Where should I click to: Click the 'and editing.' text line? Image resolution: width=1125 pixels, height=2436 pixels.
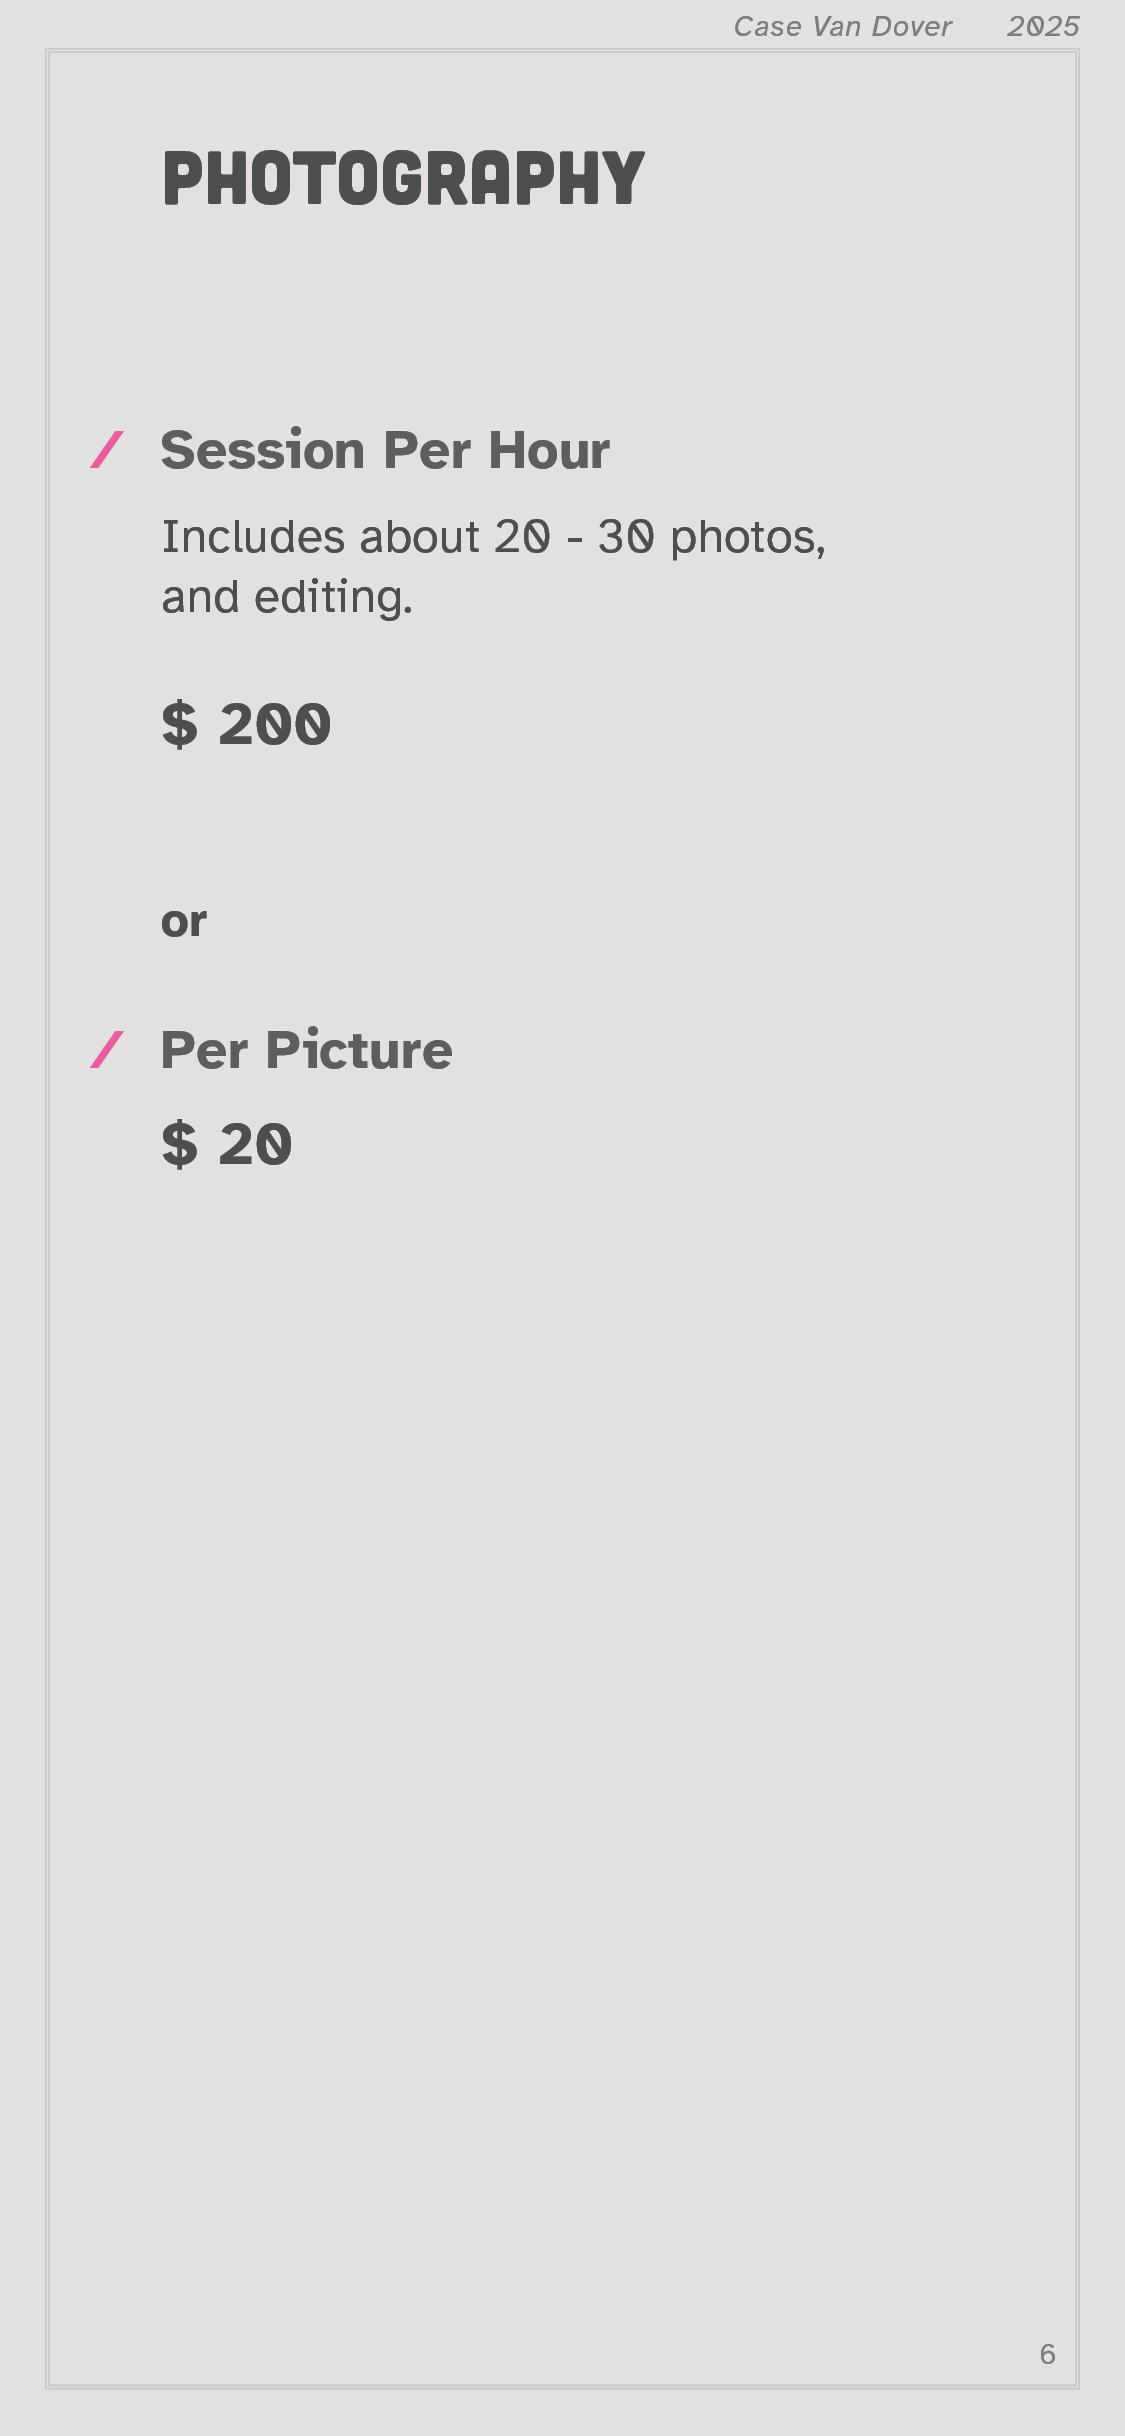click(x=287, y=597)
